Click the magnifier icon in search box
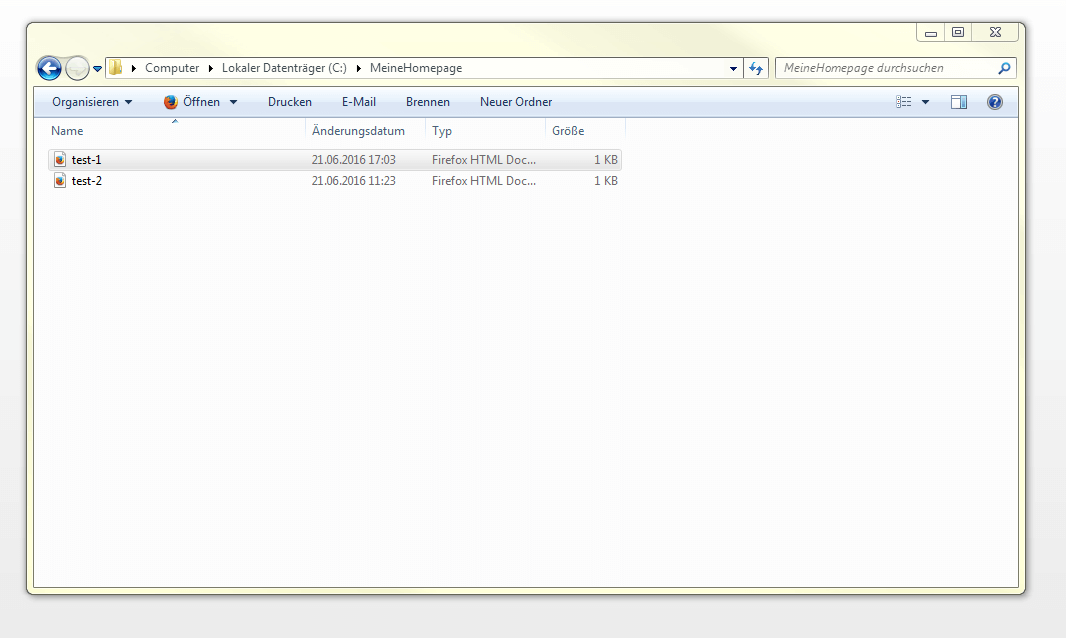 pyautogui.click(x=1004, y=68)
